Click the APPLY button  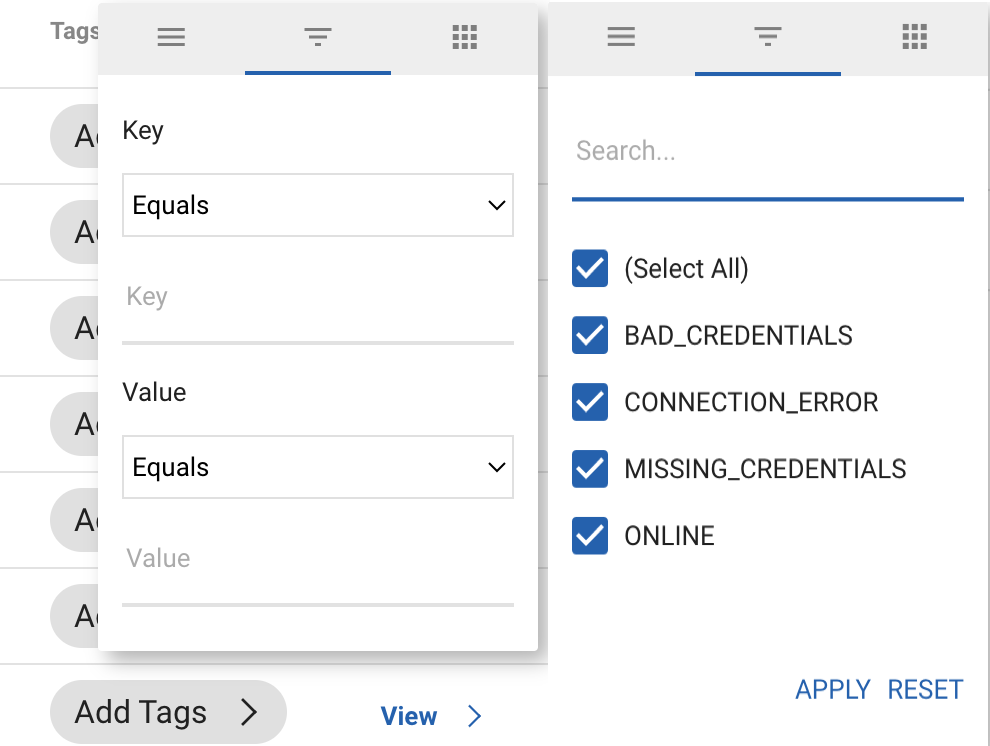tap(832, 690)
